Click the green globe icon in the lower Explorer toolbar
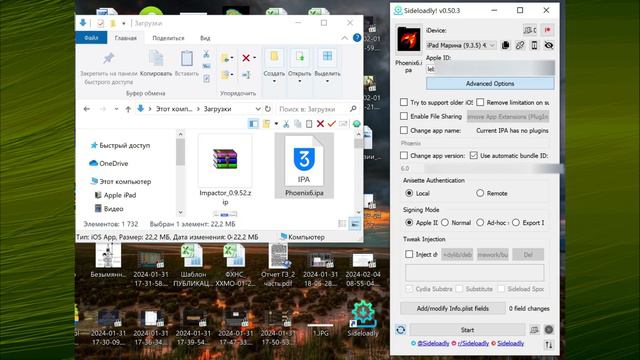 point(356,124)
